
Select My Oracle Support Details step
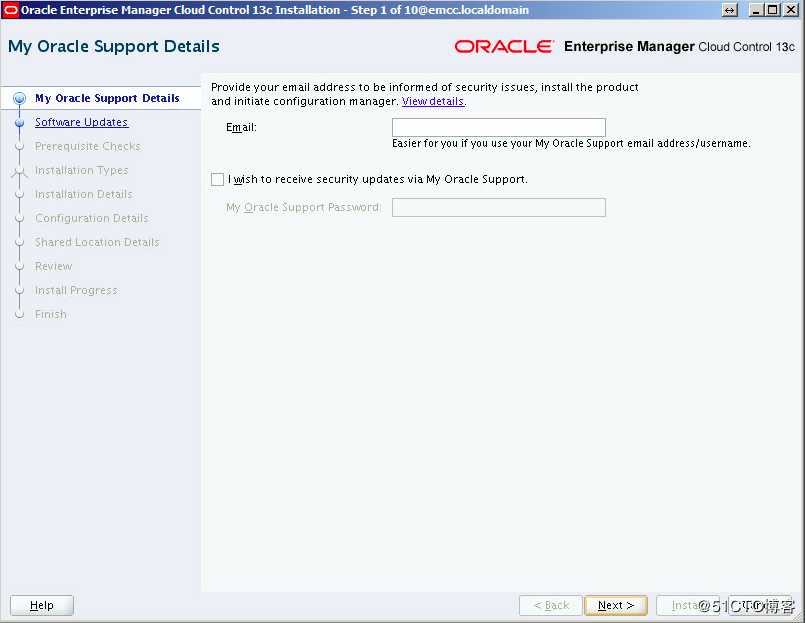click(x=107, y=98)
